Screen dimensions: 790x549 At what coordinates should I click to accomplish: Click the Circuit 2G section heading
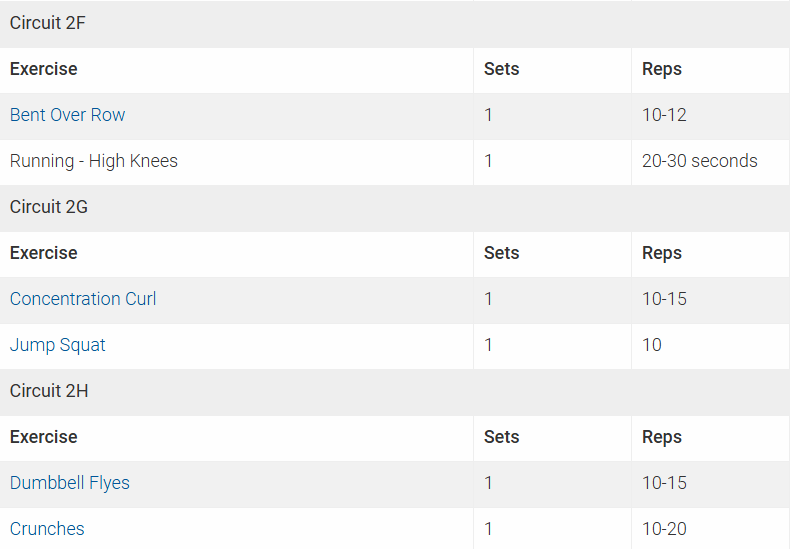pyautogui.click(x=49, y=207)
